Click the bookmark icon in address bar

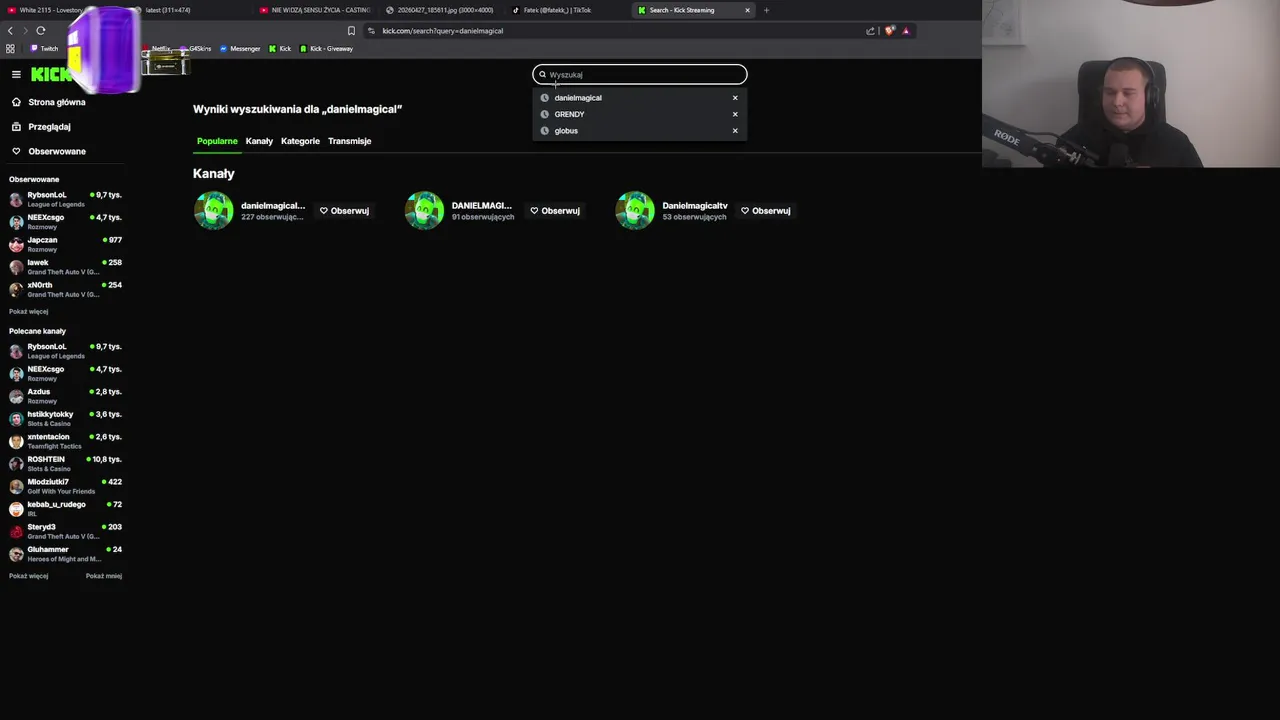point(351,31)
